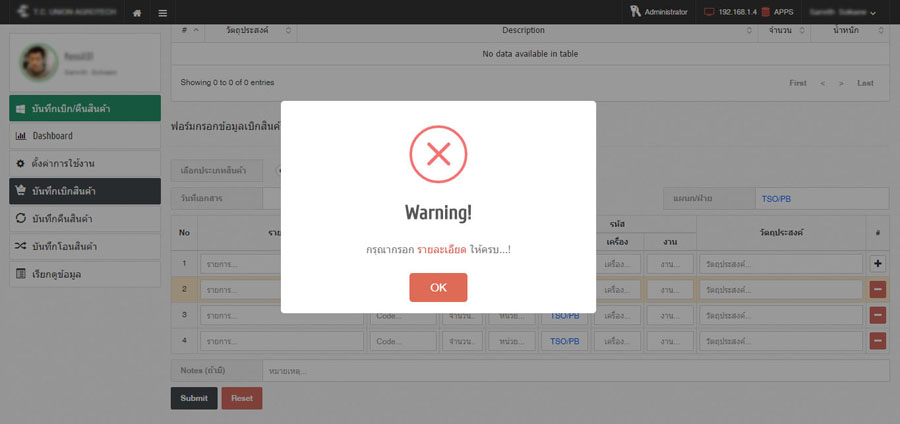
Task: Select บันทึกเบิกสินค้า menu item
Action: pyautogui.click(x=85, y=191)
